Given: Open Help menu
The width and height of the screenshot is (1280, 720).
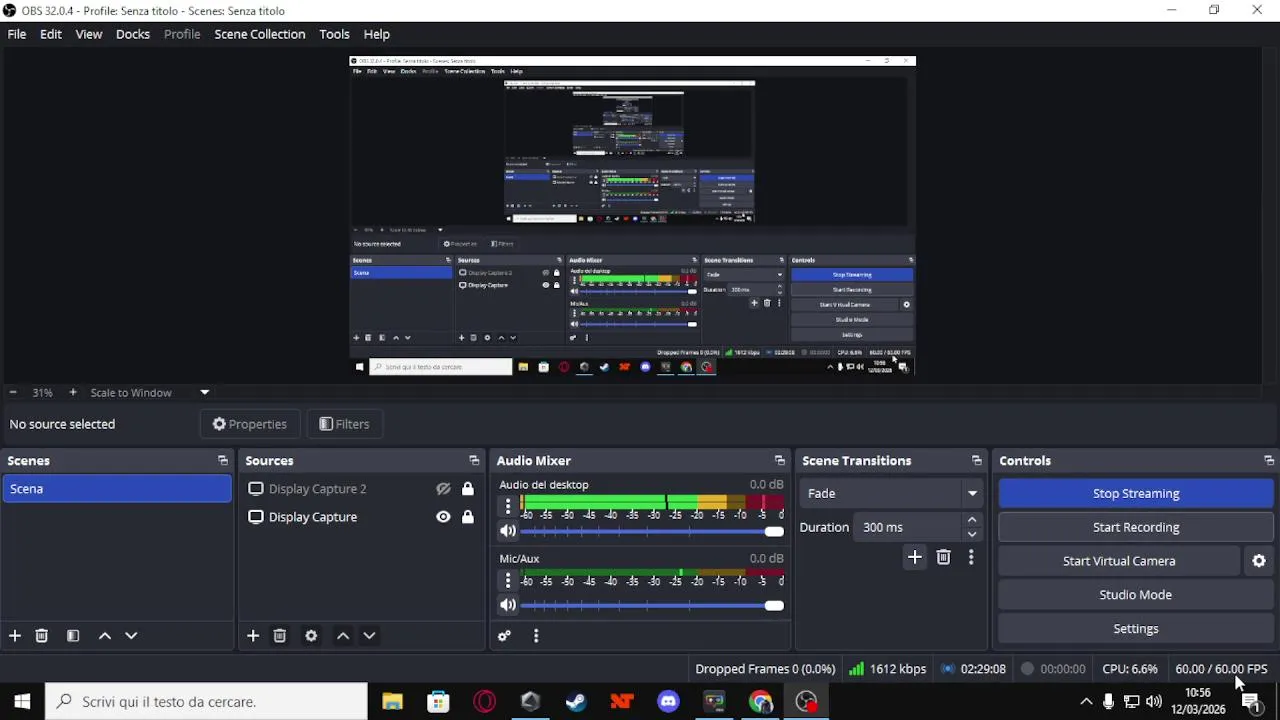Looking at the screenshot, I should tap(377, 34).
